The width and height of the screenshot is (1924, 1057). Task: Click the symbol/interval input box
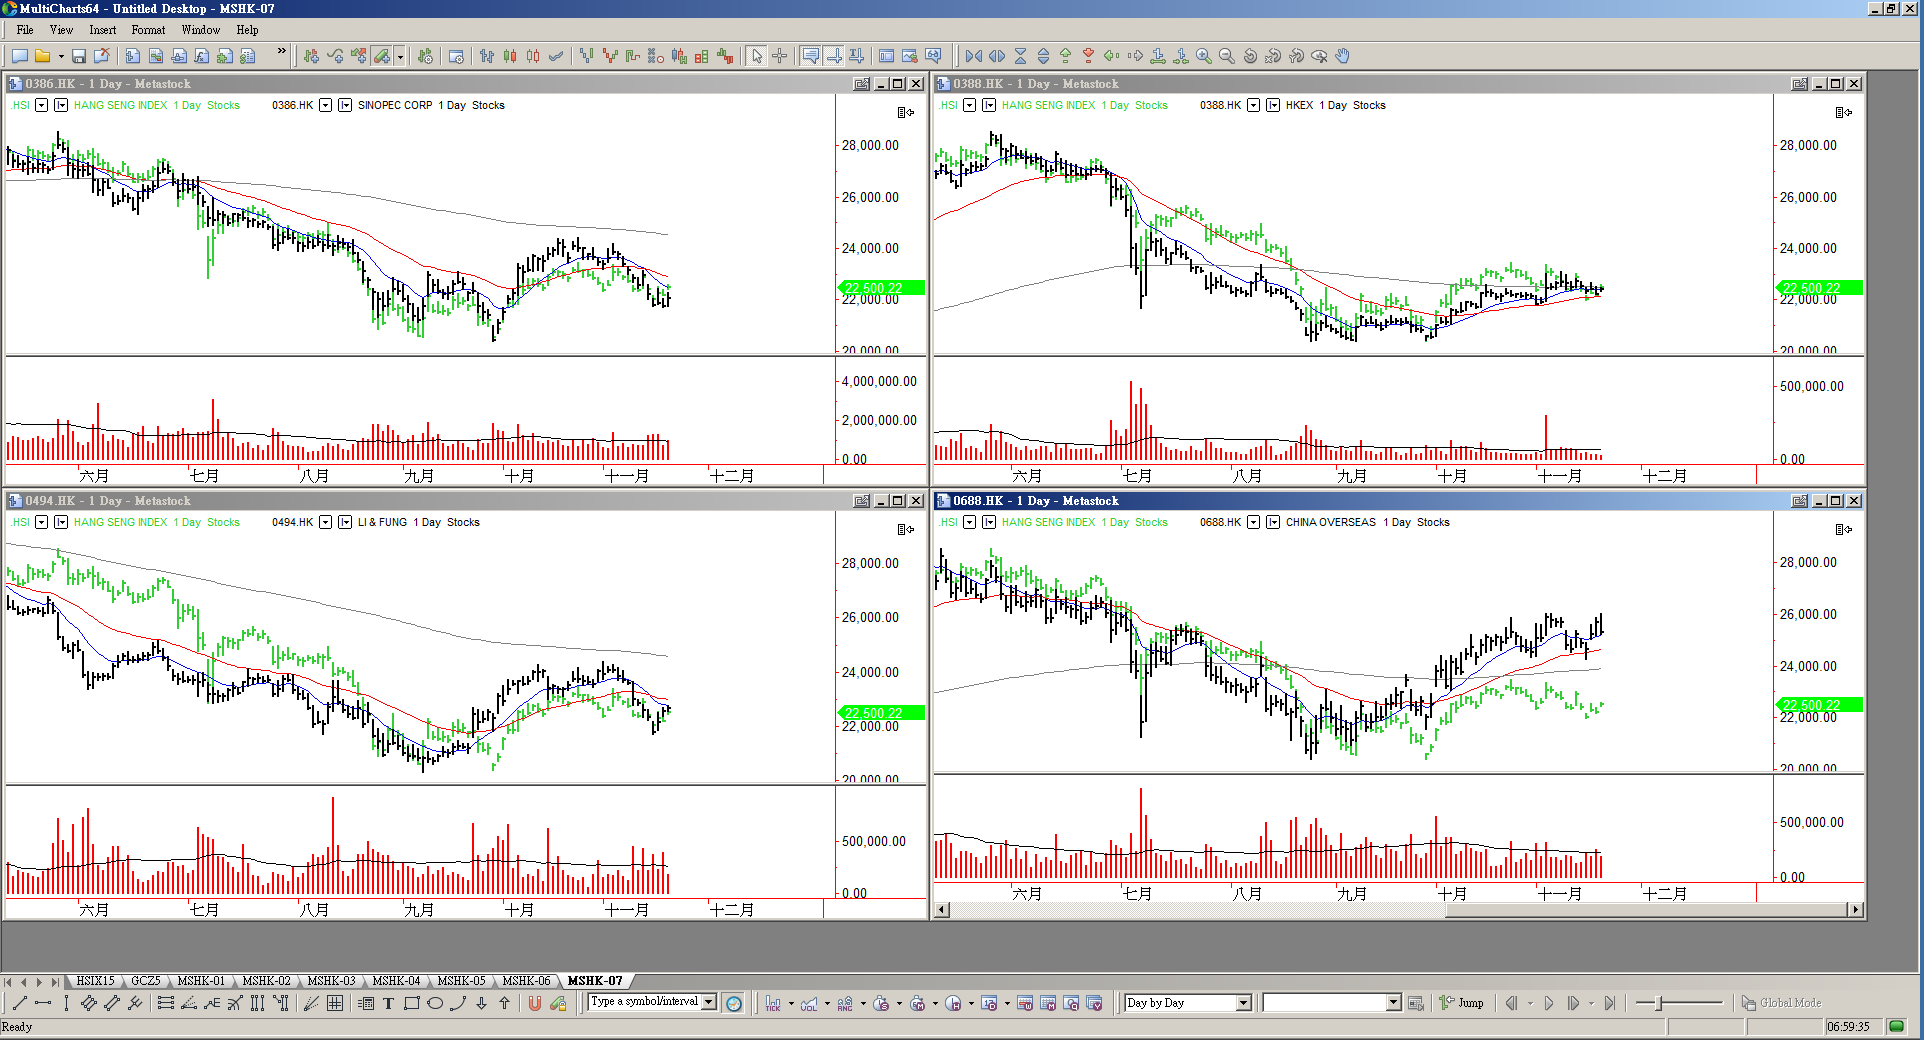pyautogui.click(x=645, y=1002)
